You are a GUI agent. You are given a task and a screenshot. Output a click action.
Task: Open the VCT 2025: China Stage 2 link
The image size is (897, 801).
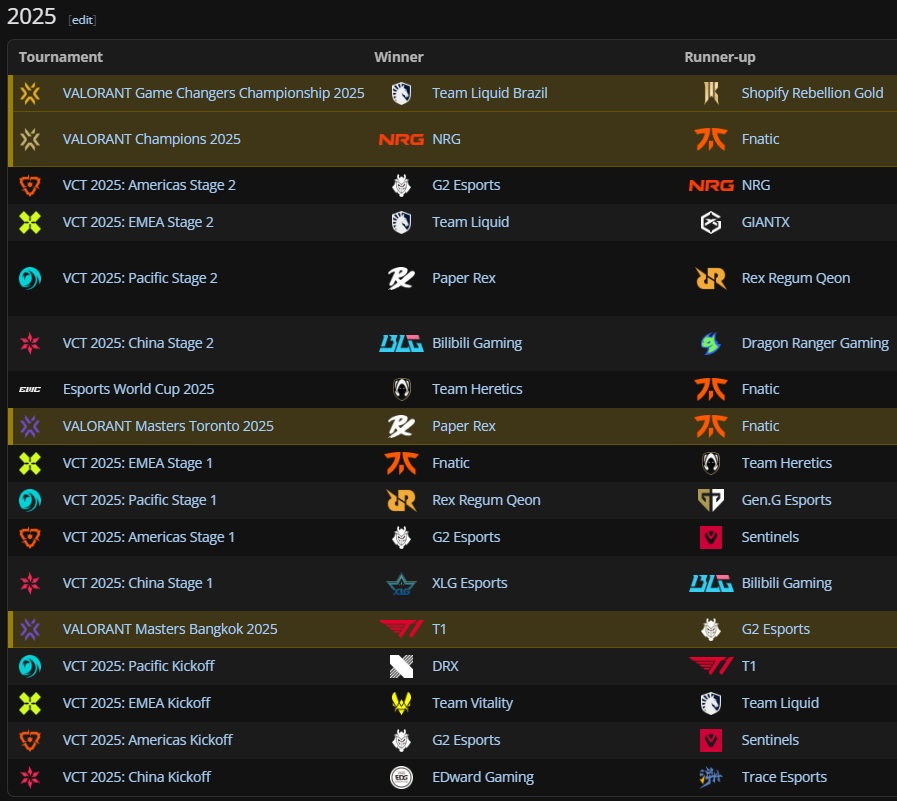click(138, 343)
